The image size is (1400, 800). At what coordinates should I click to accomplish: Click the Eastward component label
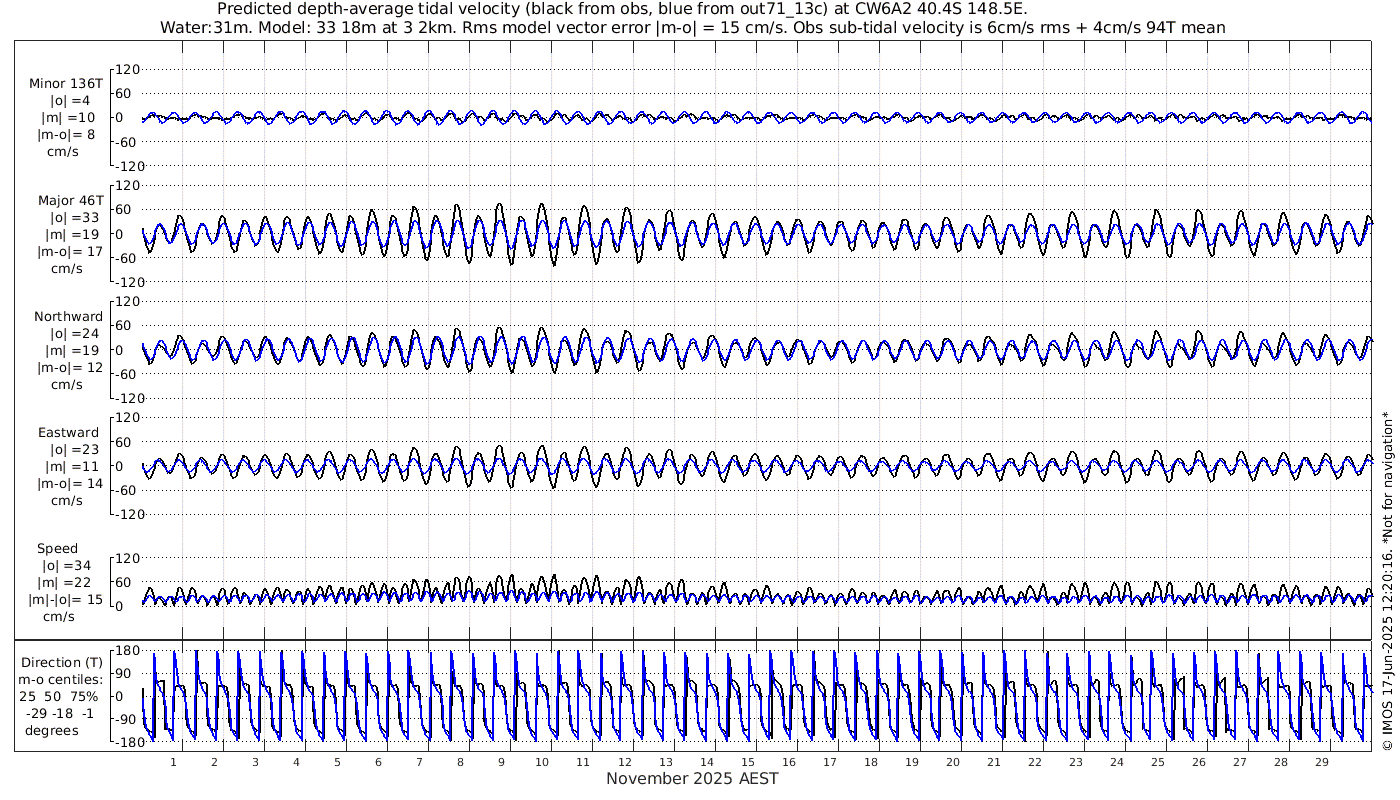(68, 434)
